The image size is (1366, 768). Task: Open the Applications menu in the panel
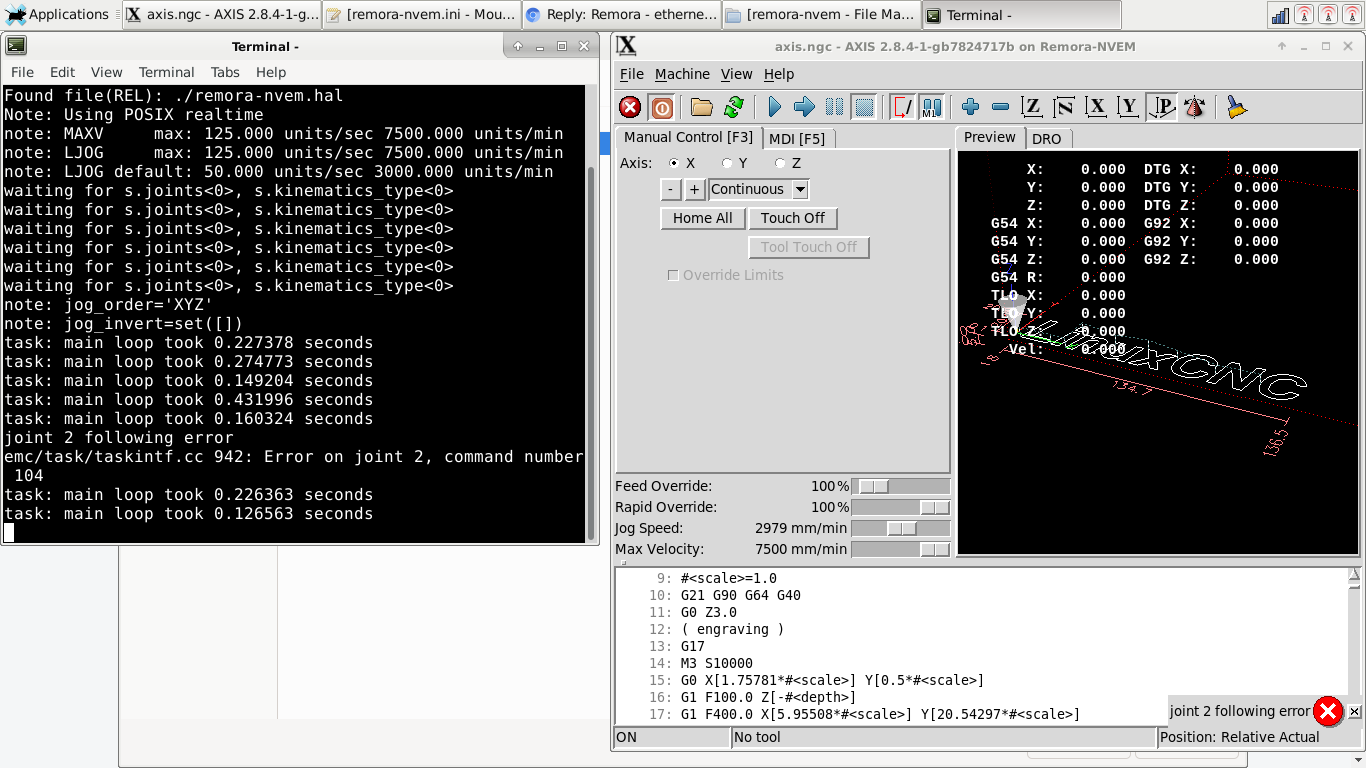[x=57, y=15]
